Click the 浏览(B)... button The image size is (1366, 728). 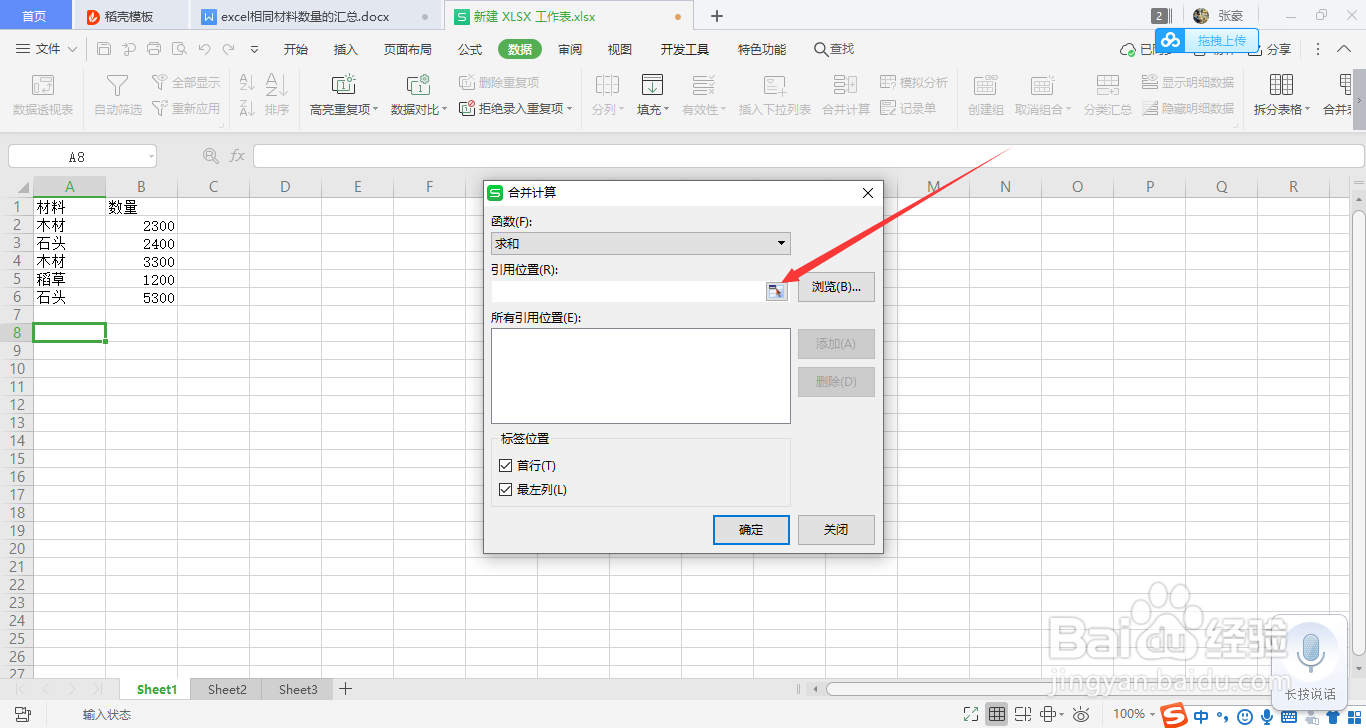coord(836,287)
